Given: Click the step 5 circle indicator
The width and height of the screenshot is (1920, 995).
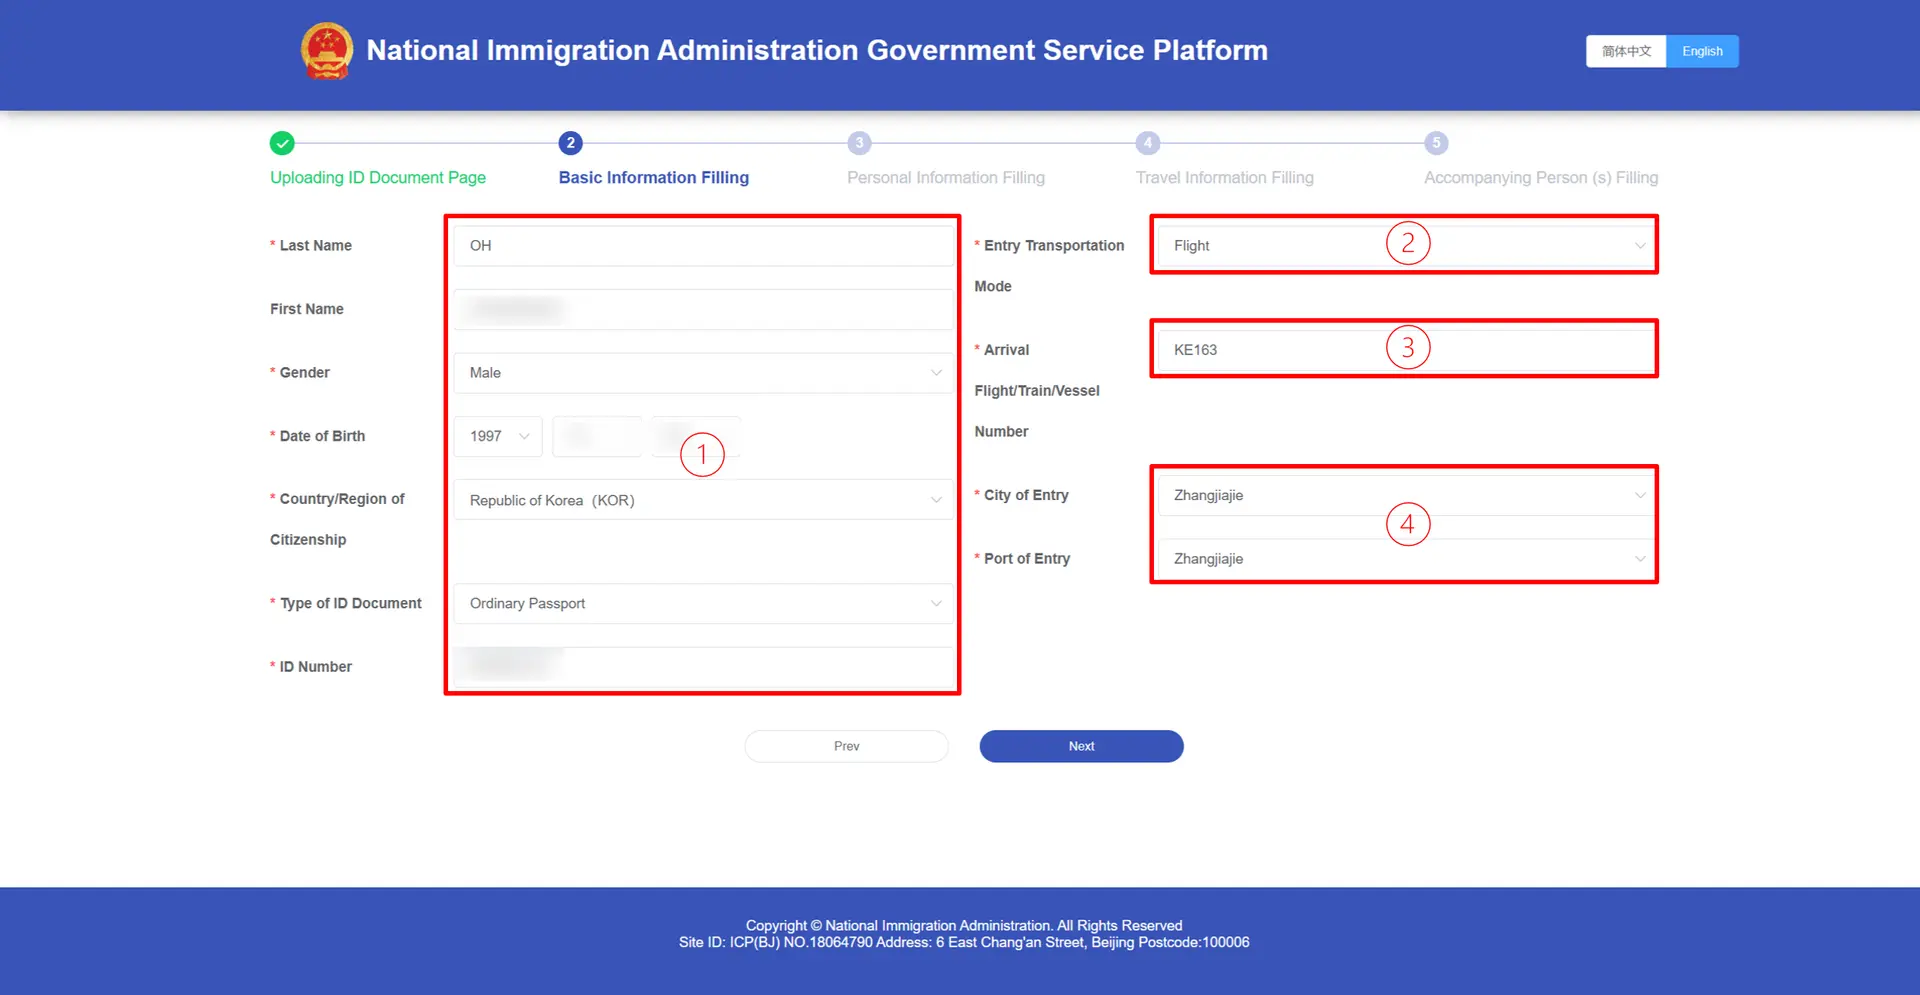Looking at the screenshot, I should 1436,143.
